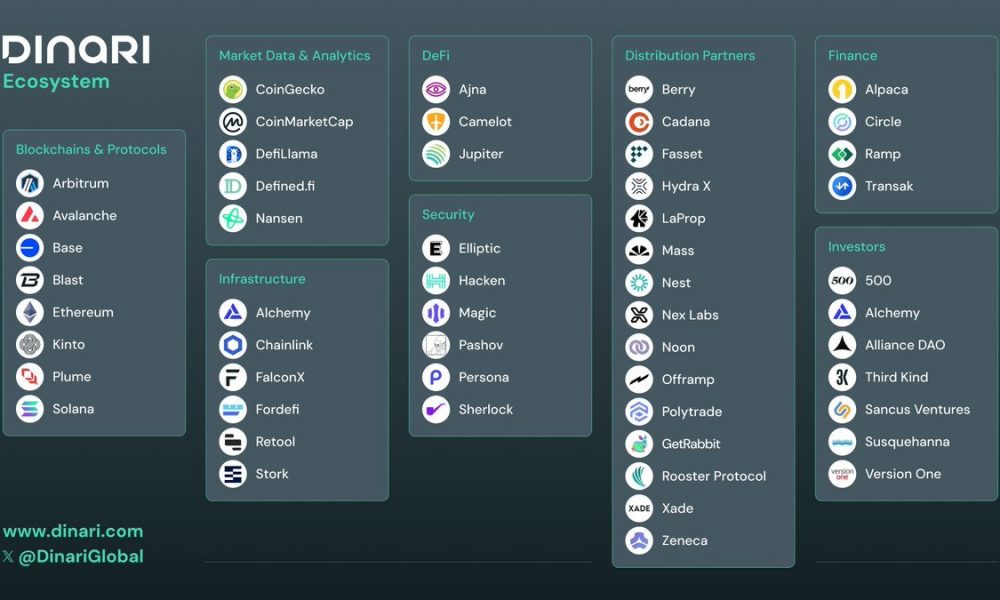Click the Jupiter logo icon
1000x600 pixels.
[x=436, y=154]
